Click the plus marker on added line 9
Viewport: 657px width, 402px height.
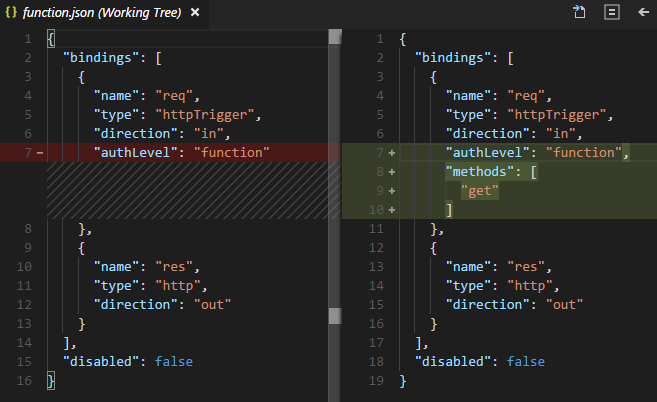click(x=391, y=191)
